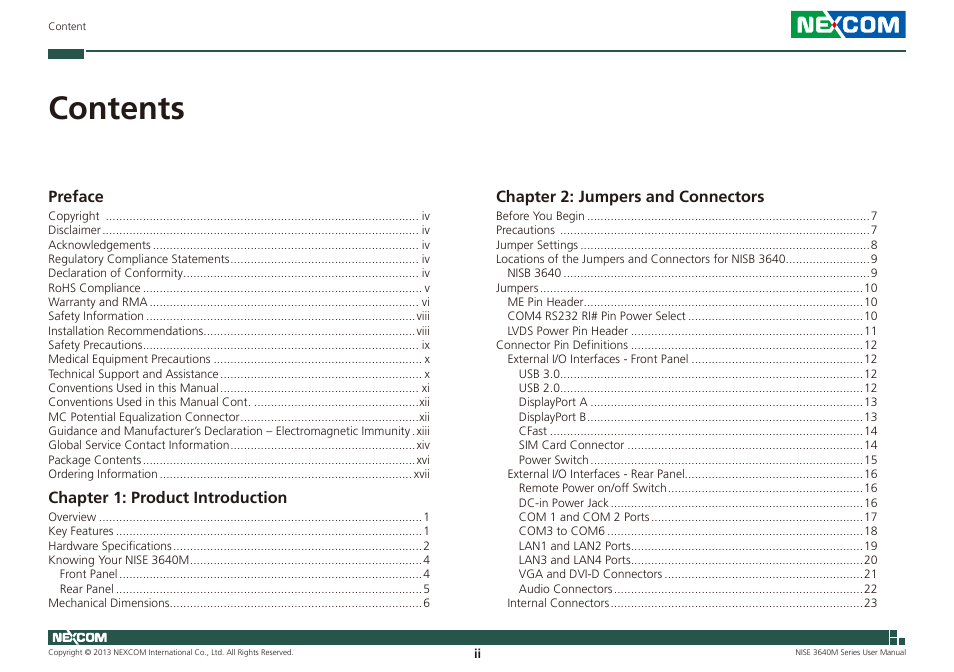Open the NISB 3640 sub-entry
Image resolution: width=954 pixels, height=672 pixels.
(692, 273)
